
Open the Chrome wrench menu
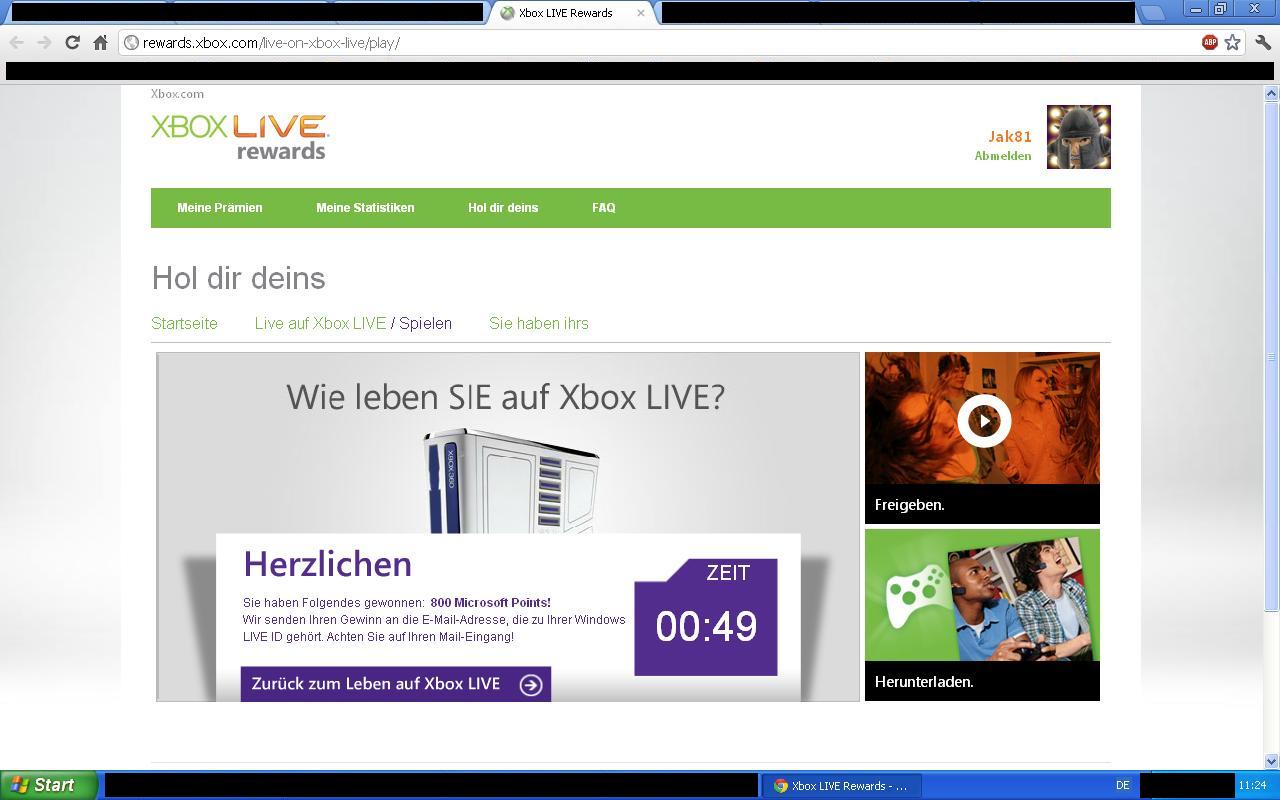[1262, 42]
